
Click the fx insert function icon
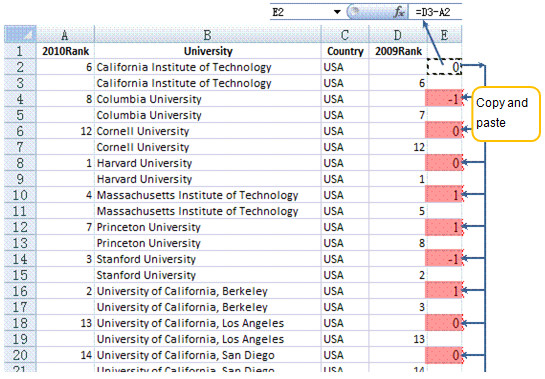click(399, 12)
